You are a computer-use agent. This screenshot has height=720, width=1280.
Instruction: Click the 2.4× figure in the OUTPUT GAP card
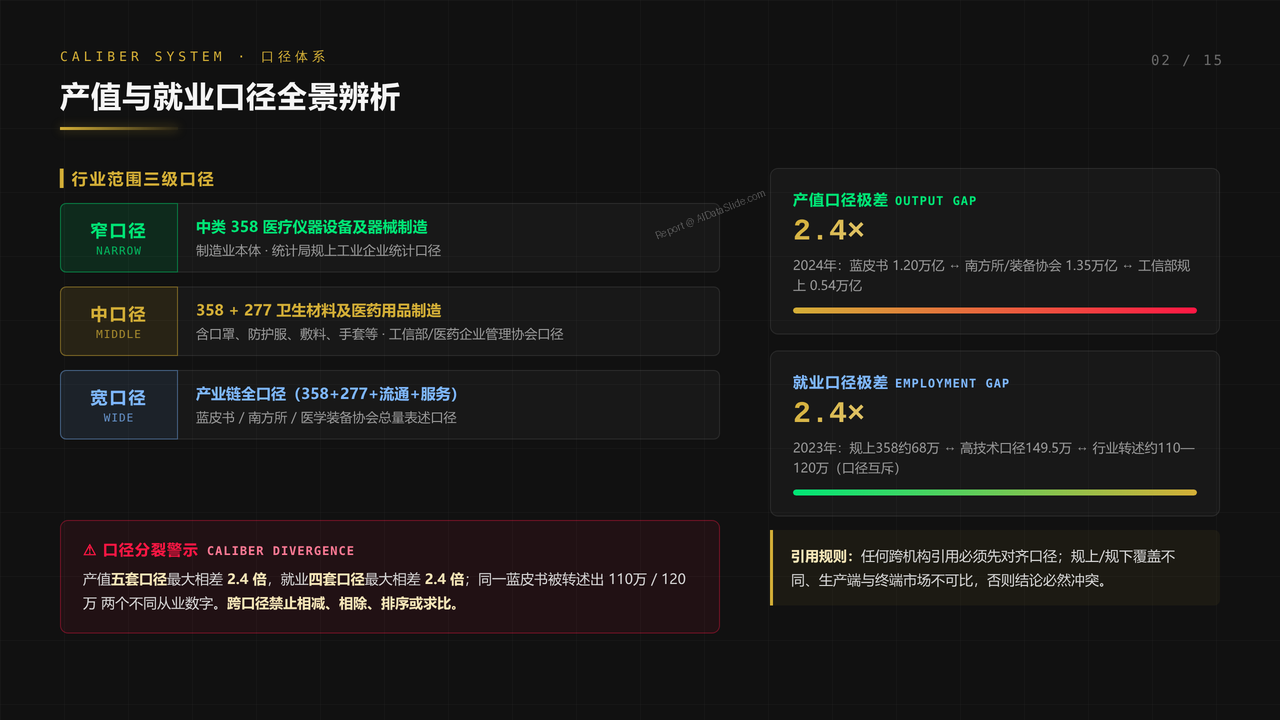click(x=828, y=230)
